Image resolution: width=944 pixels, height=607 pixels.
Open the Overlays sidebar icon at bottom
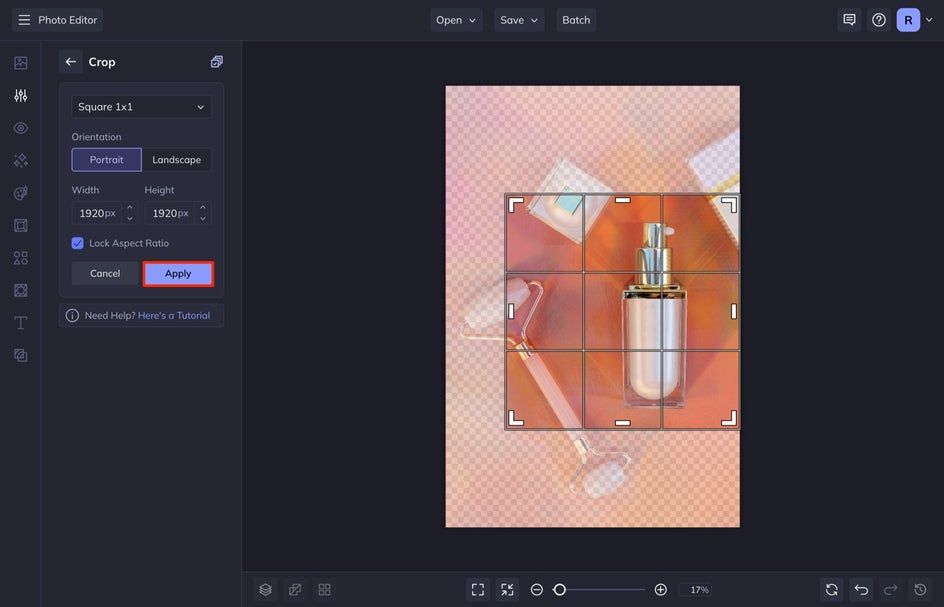click(20, 355)
